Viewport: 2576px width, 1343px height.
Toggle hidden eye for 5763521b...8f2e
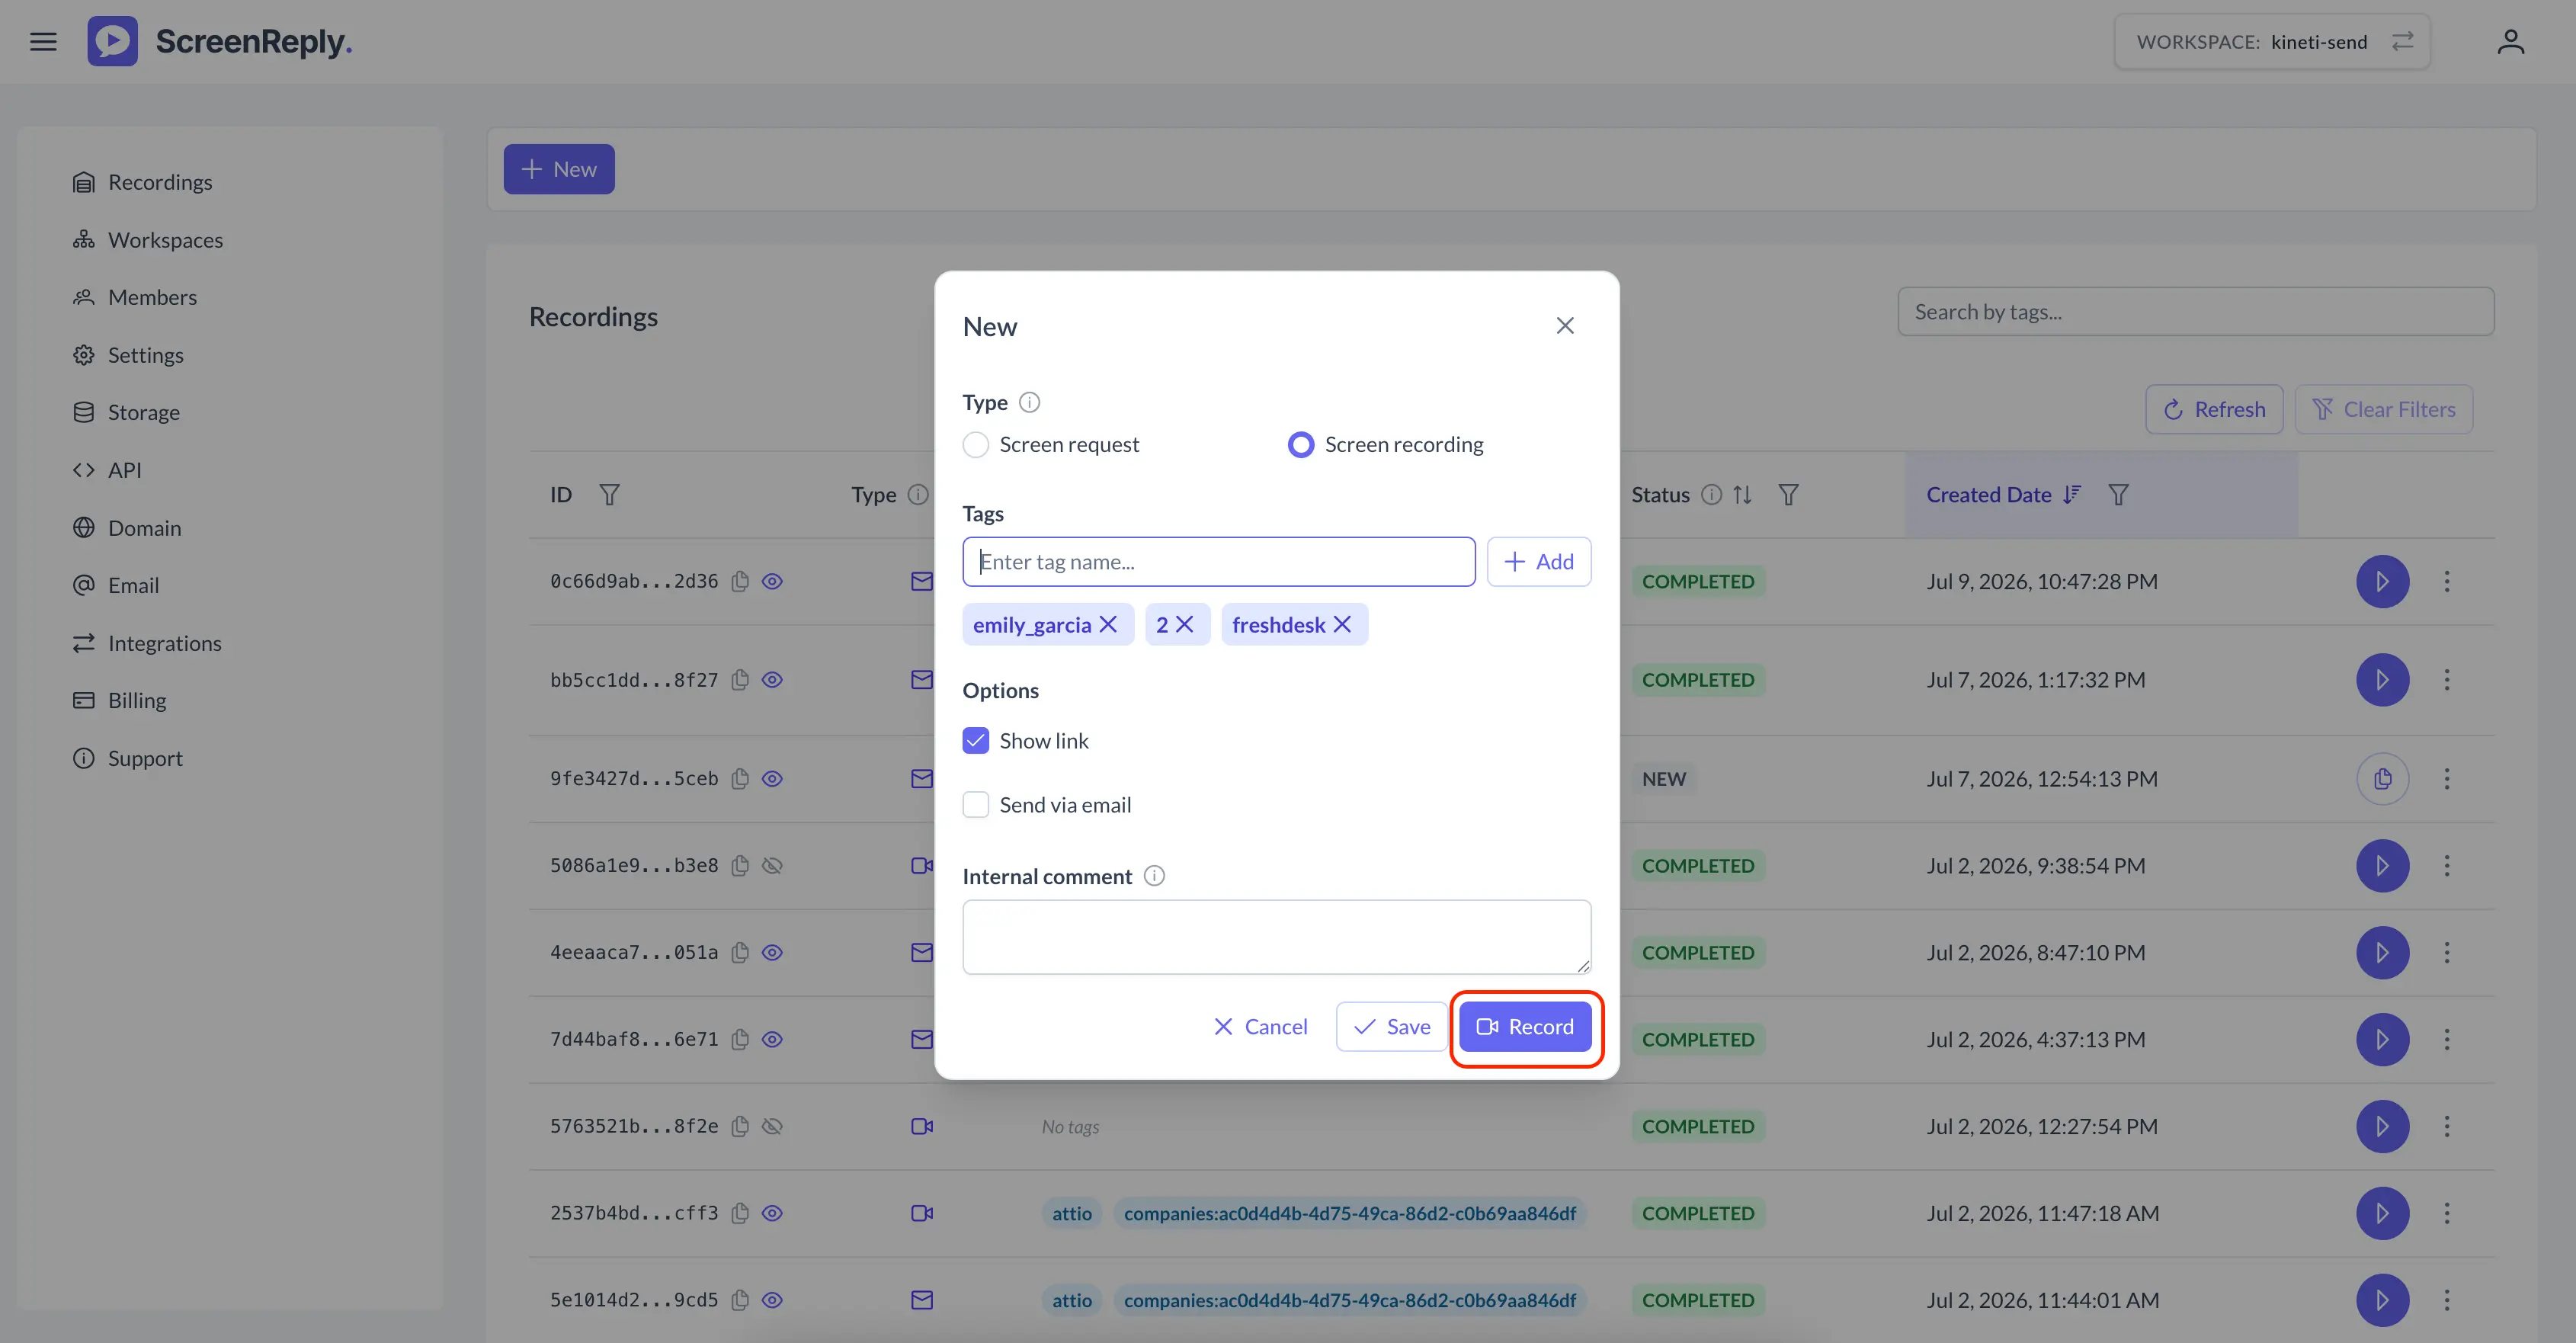click(x=772, y=1127)
